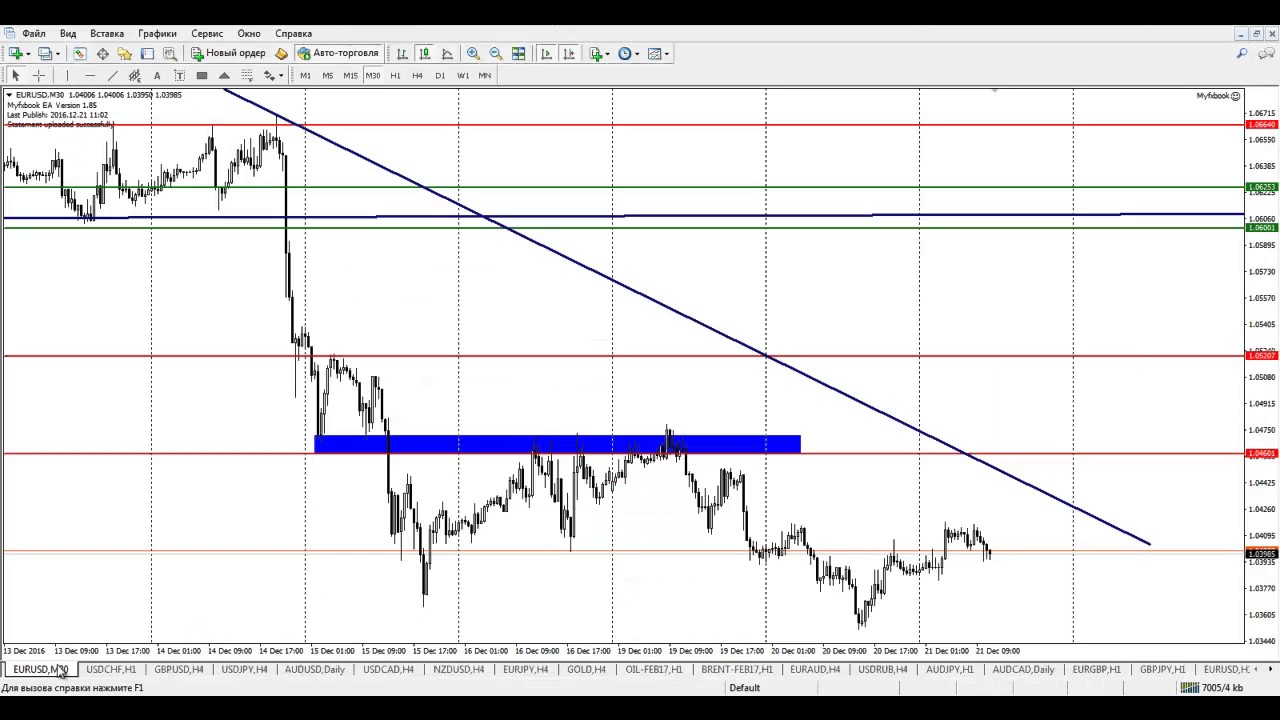The height and width of the screenshot is (720, 1280).
Task: Open the Indicators list icon
Action: click(x=594, y=53)
